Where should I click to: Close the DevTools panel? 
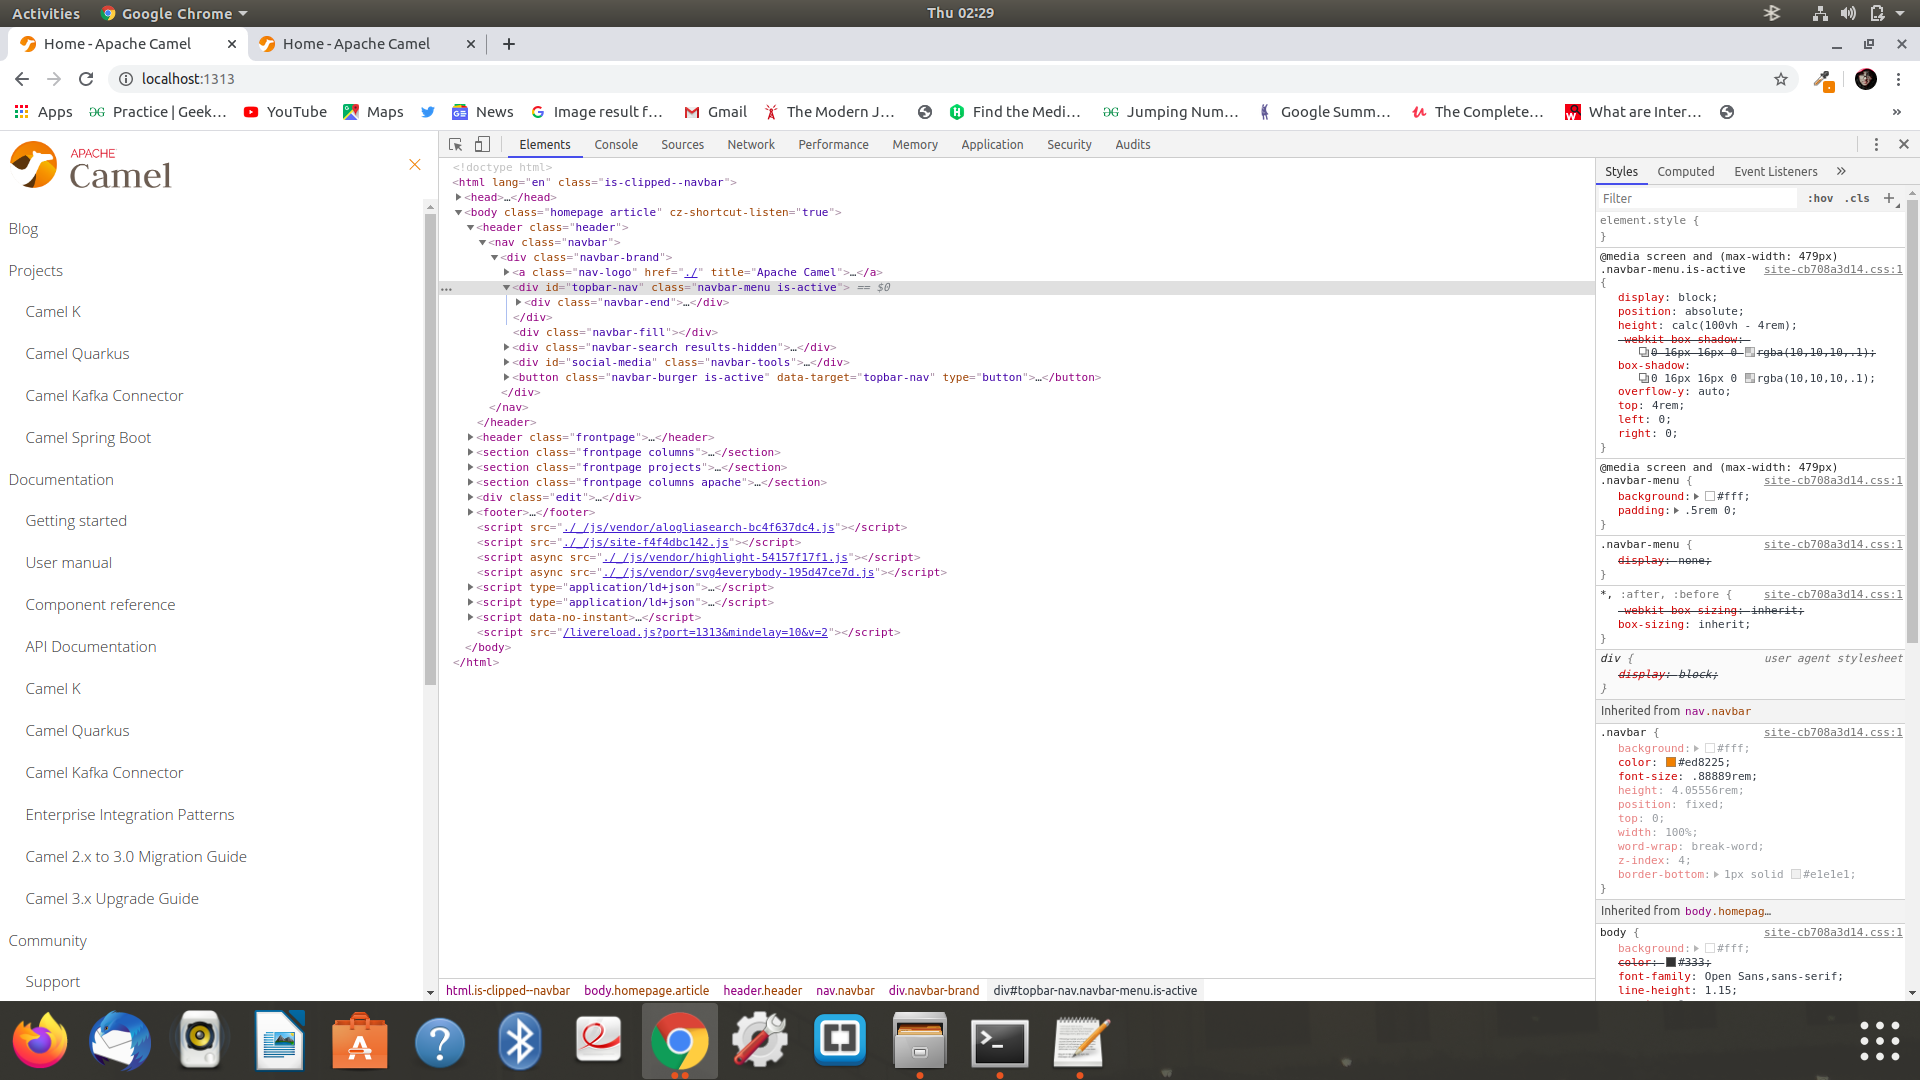point(1904,144)
